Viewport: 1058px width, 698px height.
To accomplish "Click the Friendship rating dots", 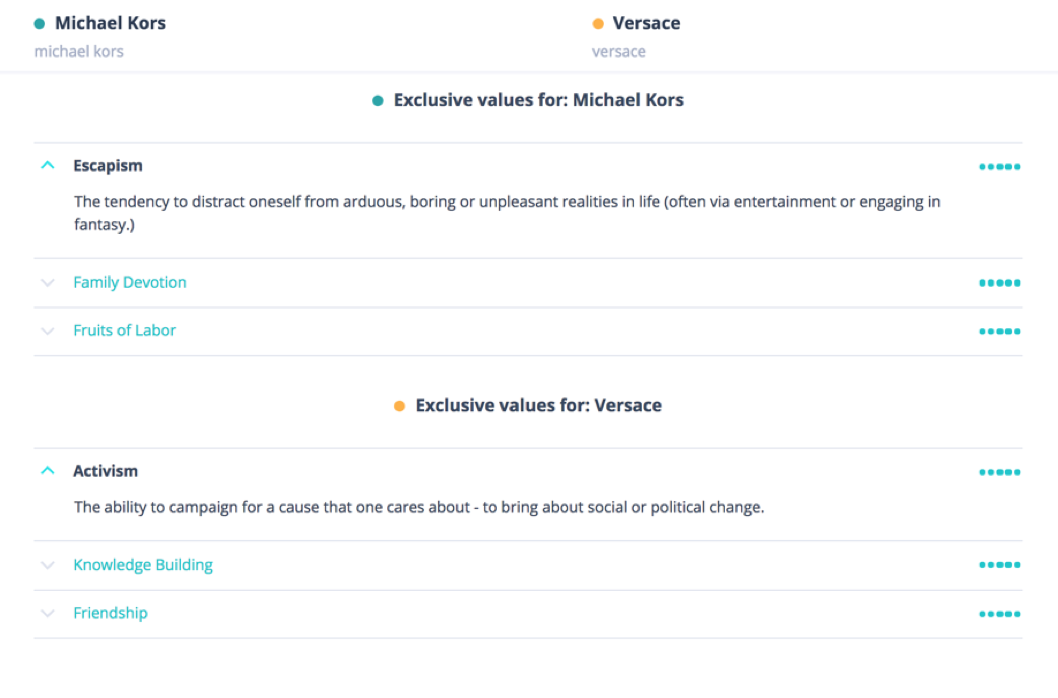I will coord(999,614).
